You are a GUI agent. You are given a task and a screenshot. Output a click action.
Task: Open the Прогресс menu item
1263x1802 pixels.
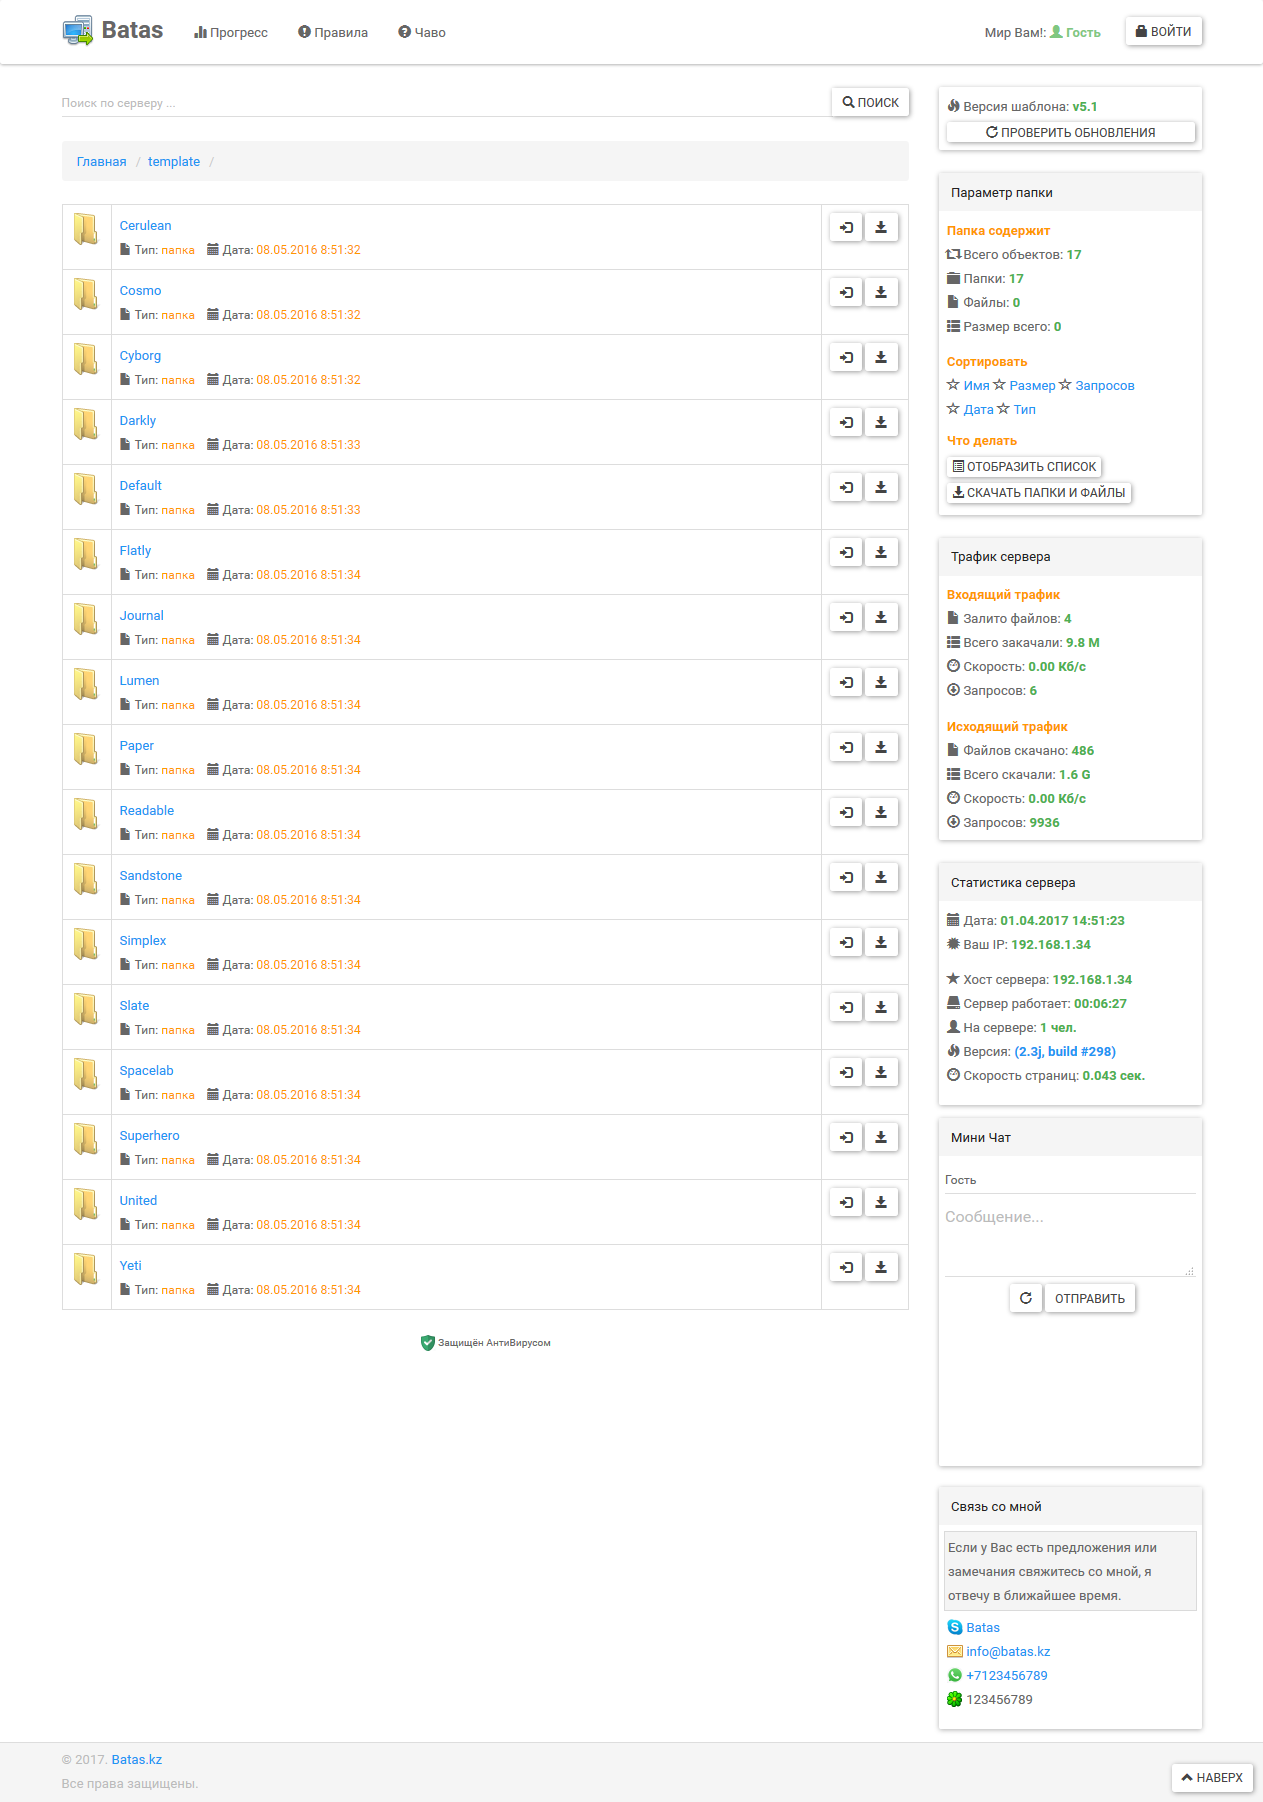pyautogui.click(x=231, y=33)
